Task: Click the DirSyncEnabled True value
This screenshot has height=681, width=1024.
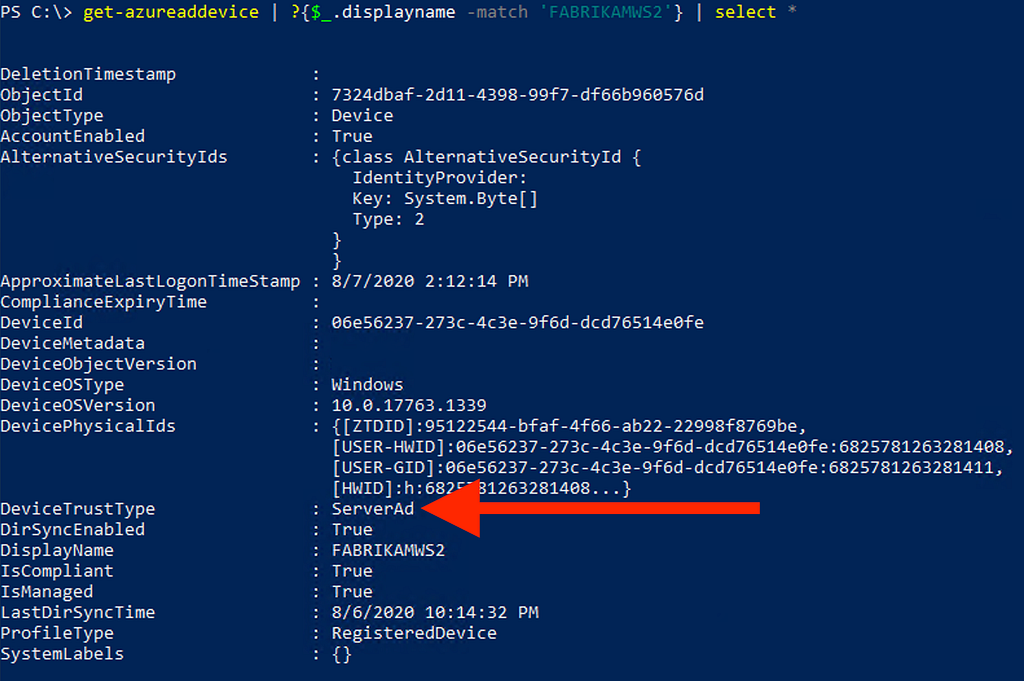Action: tap(353, 530)
